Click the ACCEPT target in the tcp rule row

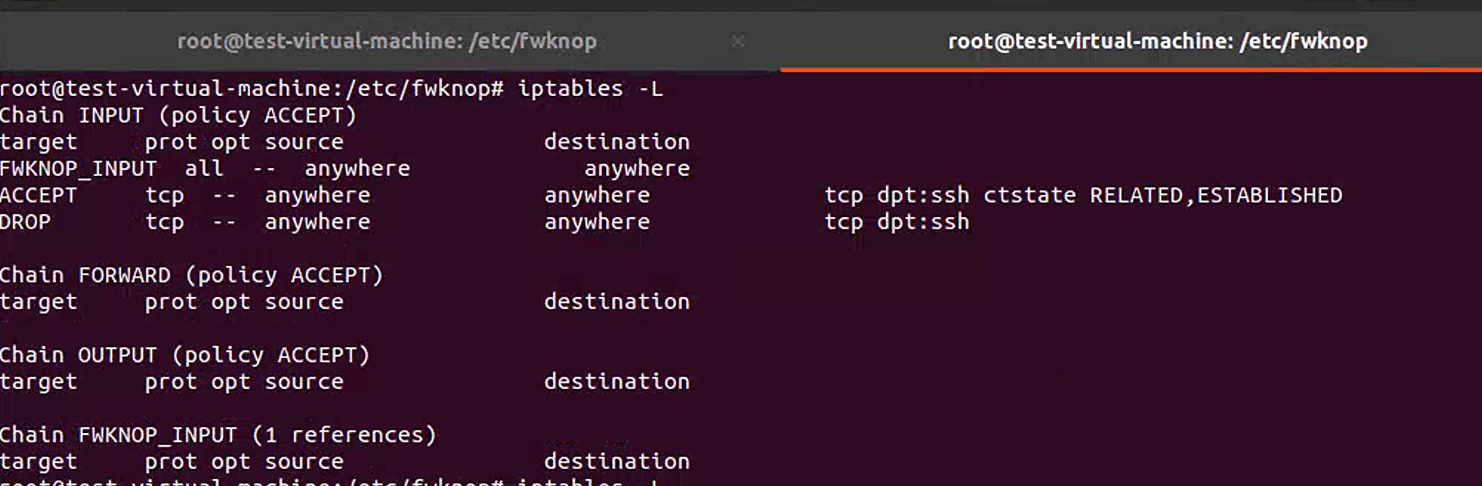(x=38, y=195)
